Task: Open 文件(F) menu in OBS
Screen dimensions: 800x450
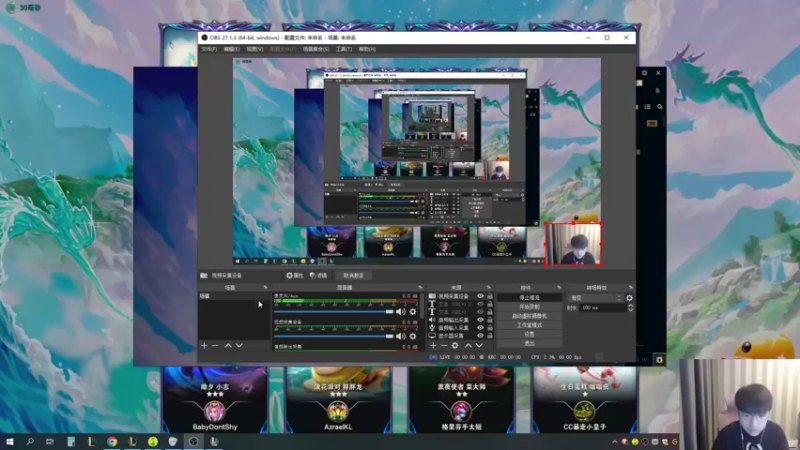Action: [209, 49]
